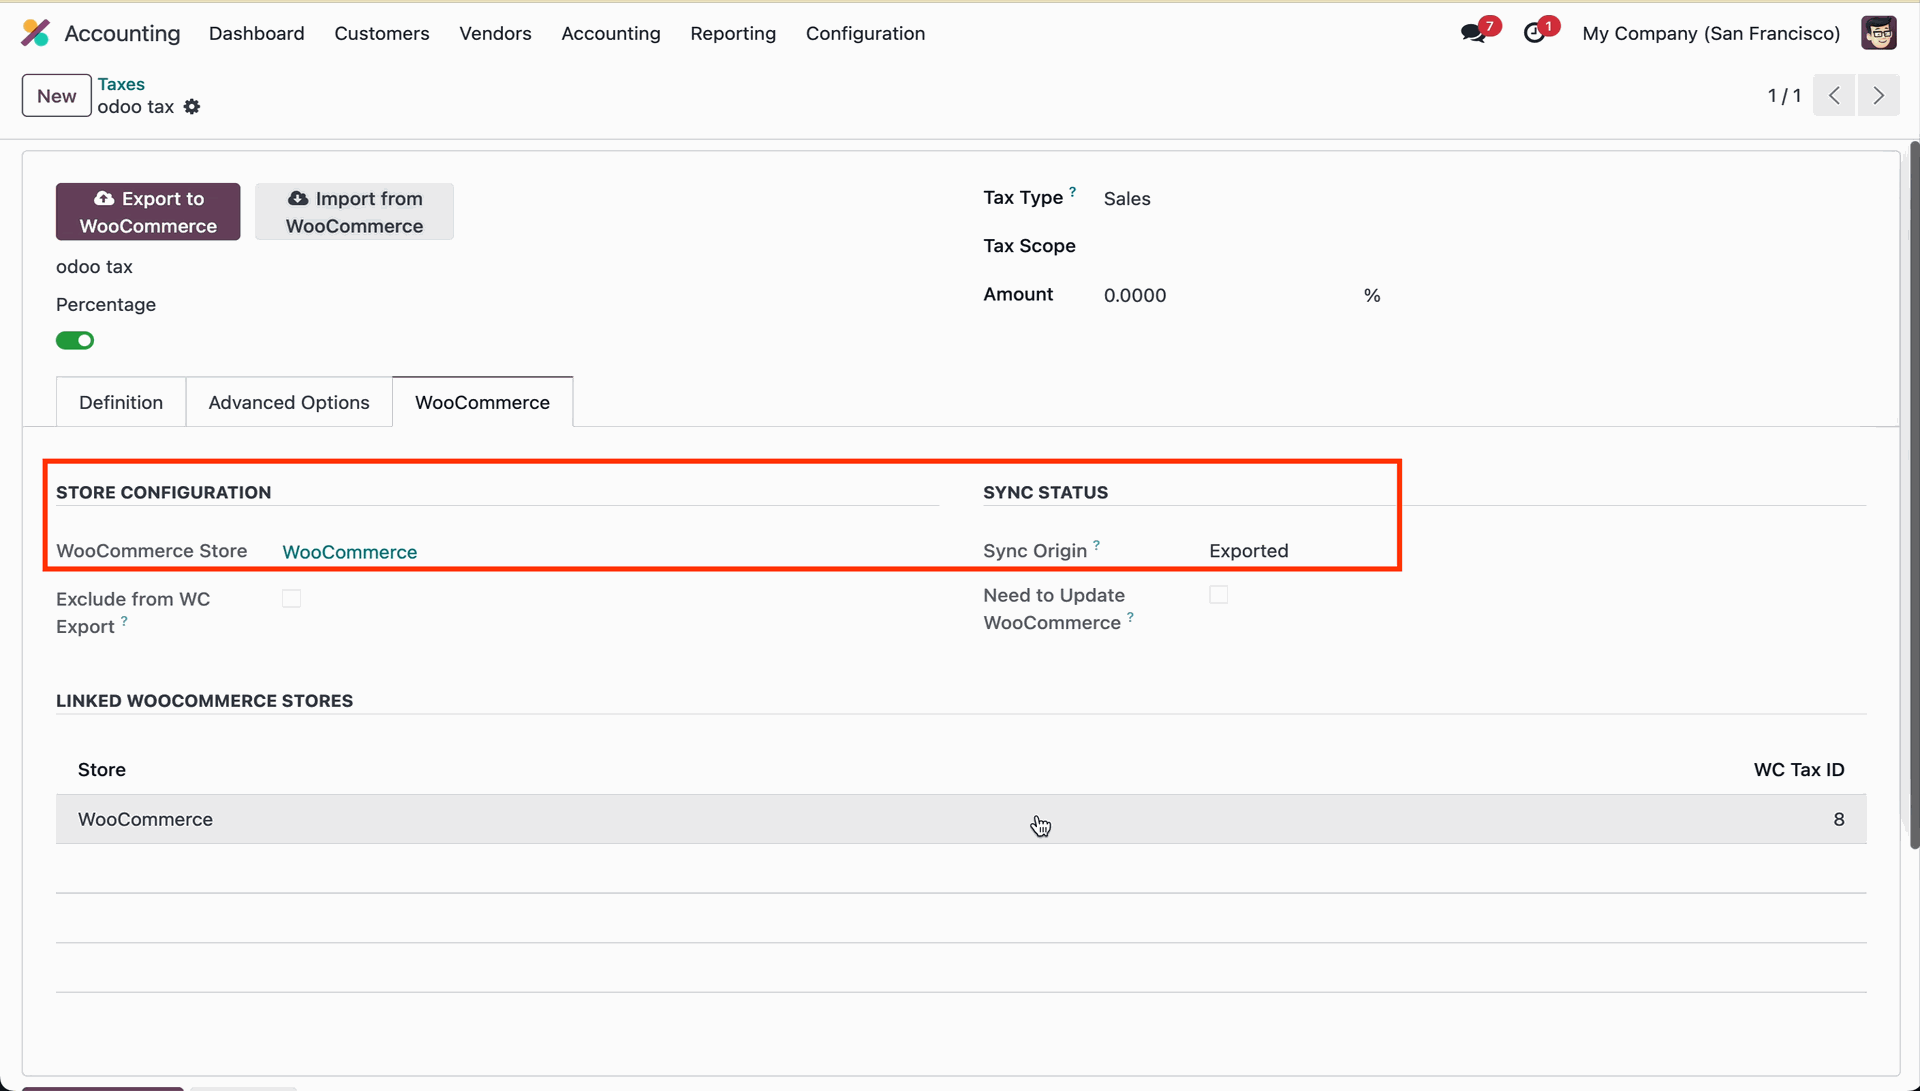Open the activities clock icon with 1 badge
Viewport: 1920px width, 1091px height.
click(1534, 33)
